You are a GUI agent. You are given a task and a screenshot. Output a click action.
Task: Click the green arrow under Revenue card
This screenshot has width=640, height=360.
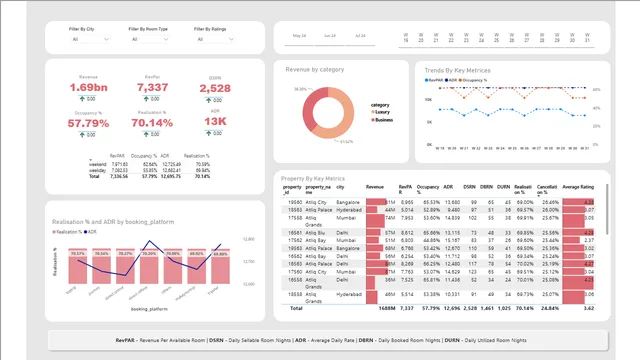click(x=82, y=99)
